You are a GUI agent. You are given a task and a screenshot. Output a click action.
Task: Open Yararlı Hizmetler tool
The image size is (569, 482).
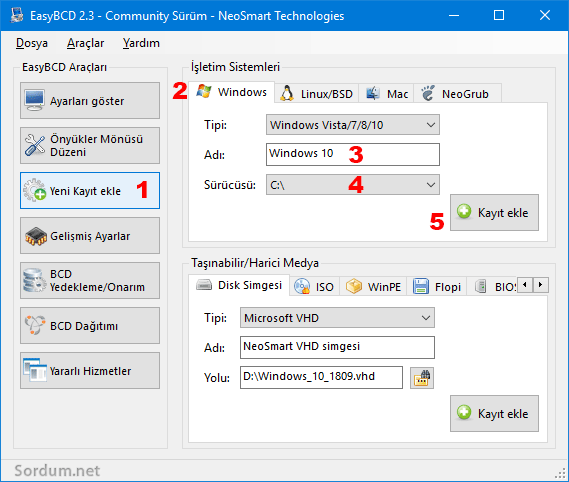pos(90,371)
